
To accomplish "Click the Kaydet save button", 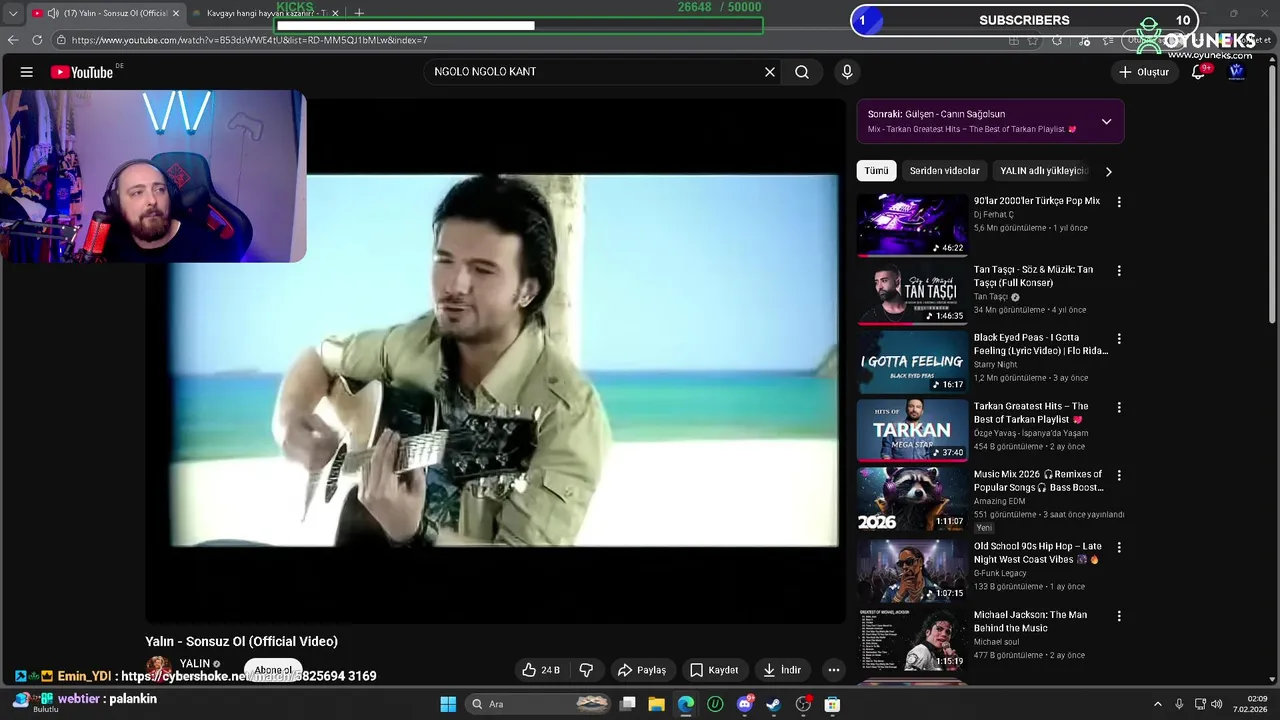I will [714, 670].
